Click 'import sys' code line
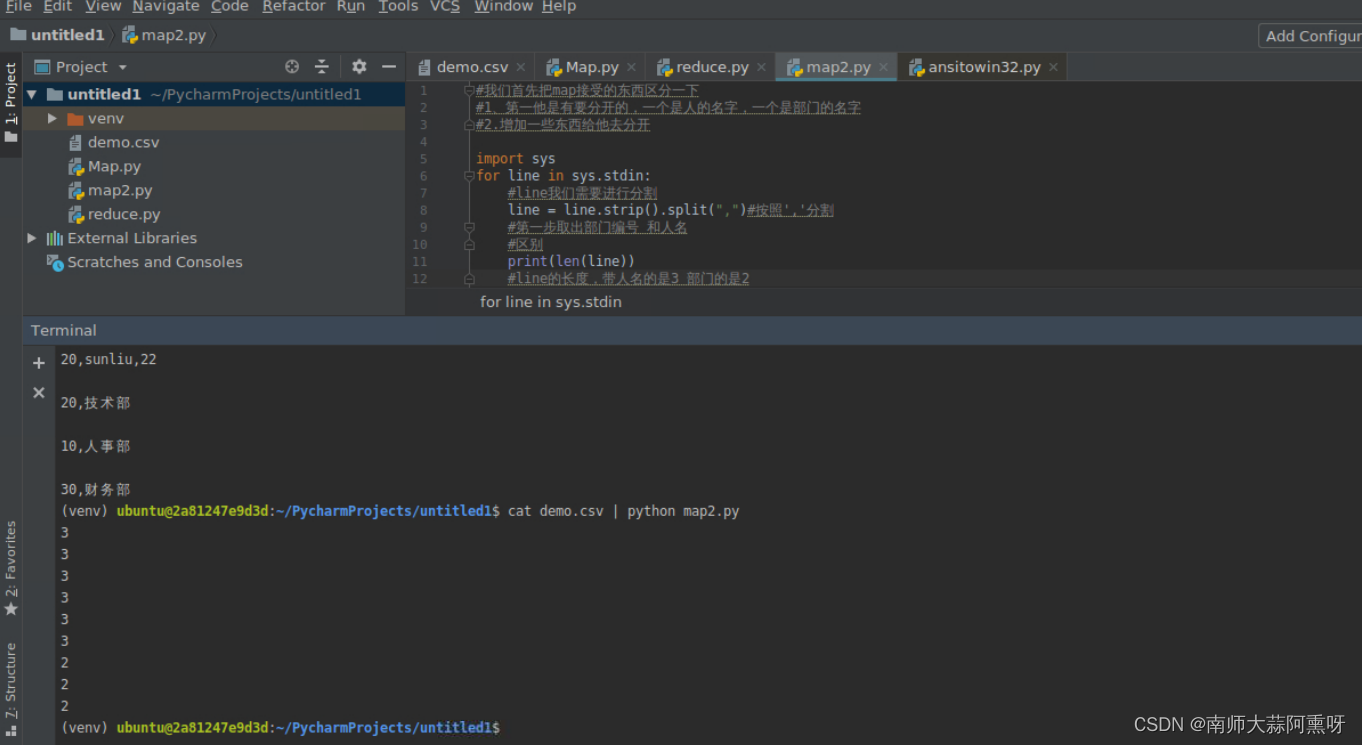This screenshot has width=1362, height=745. point(515,159)
